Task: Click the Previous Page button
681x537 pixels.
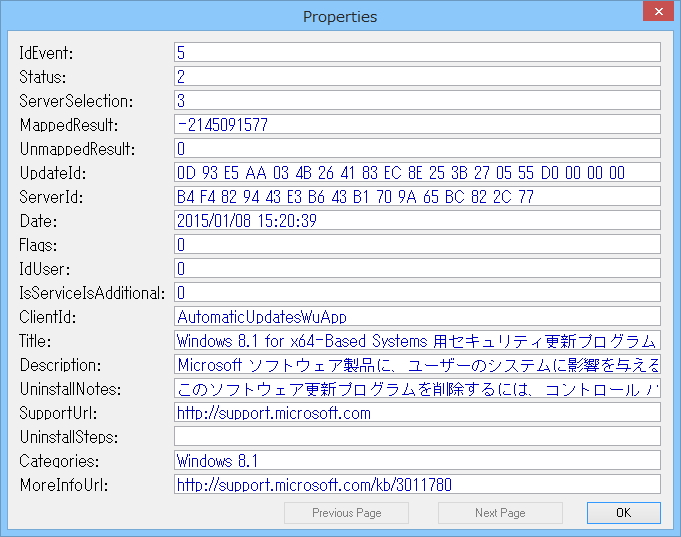Action: coord(346,513)
